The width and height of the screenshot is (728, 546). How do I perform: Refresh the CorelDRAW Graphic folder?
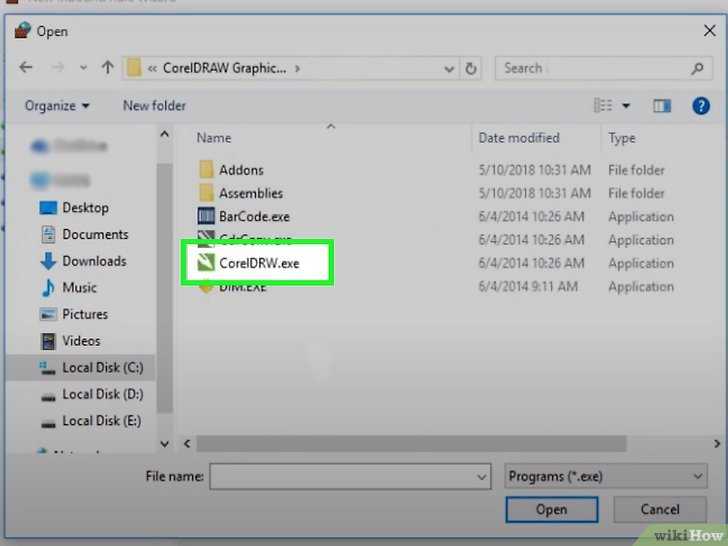(x=471, y=69)
